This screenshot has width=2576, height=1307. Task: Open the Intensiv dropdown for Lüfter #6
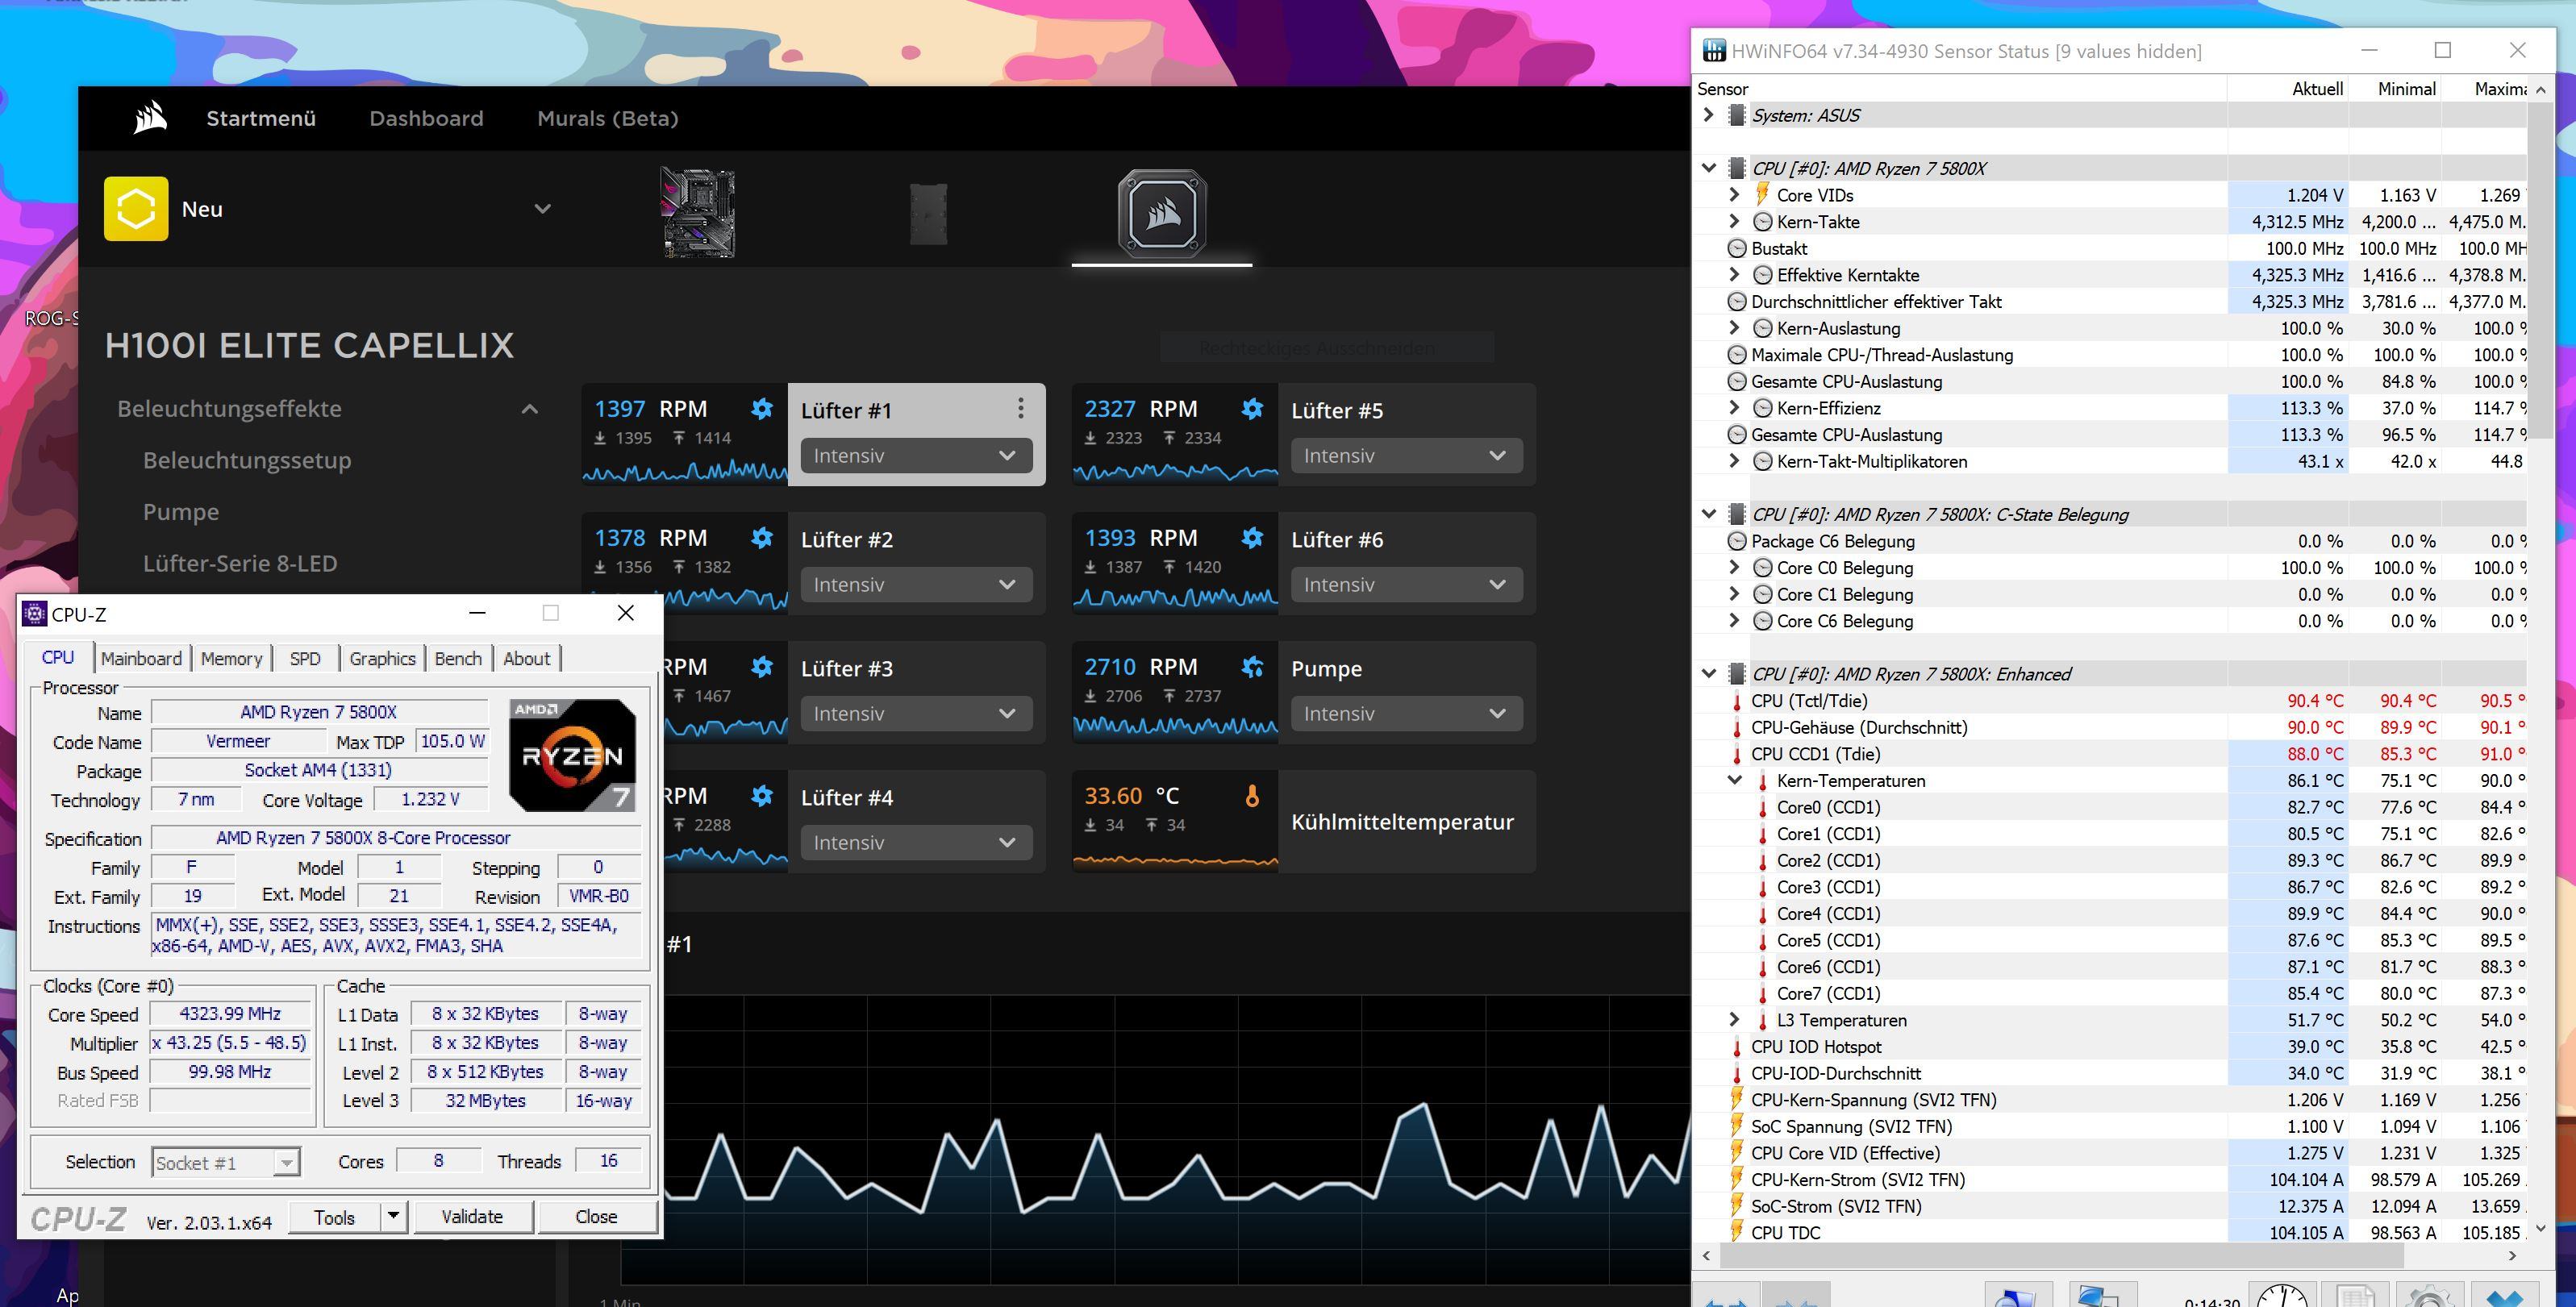point(1406,585)
